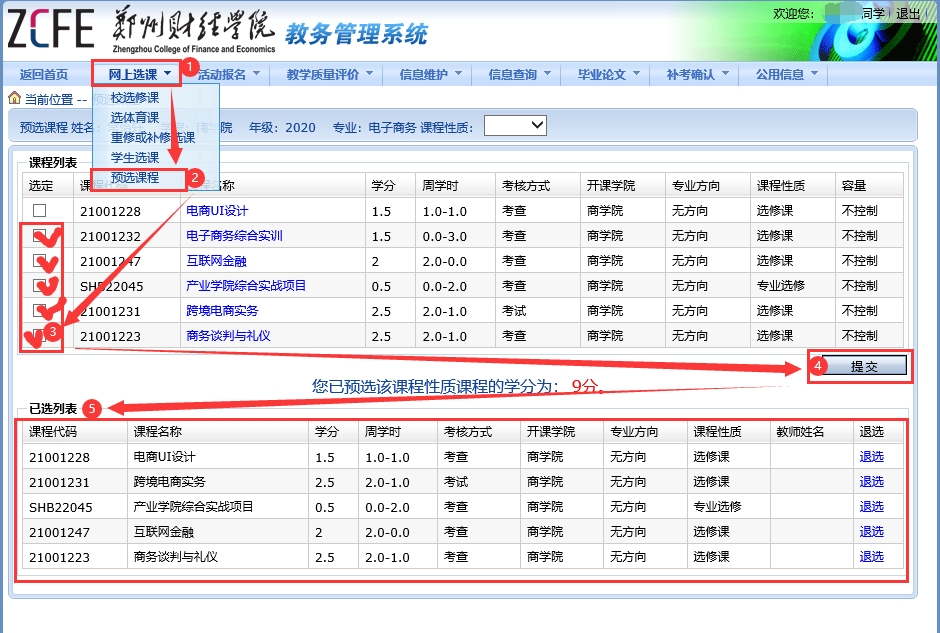Choose 重修或补修选课 from the open menu
This screenshot has width=940, height=633.
(x=153, y=137)
